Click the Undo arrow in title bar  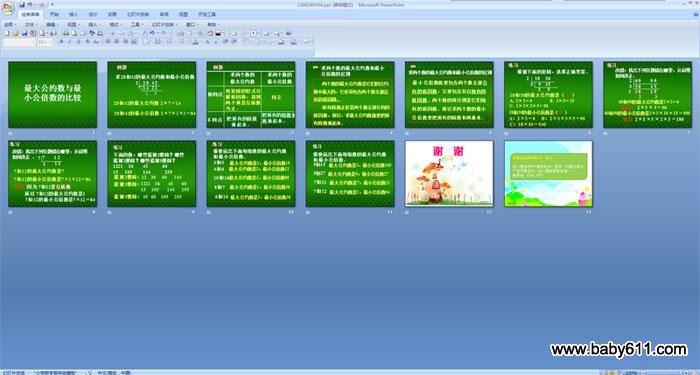30,4
